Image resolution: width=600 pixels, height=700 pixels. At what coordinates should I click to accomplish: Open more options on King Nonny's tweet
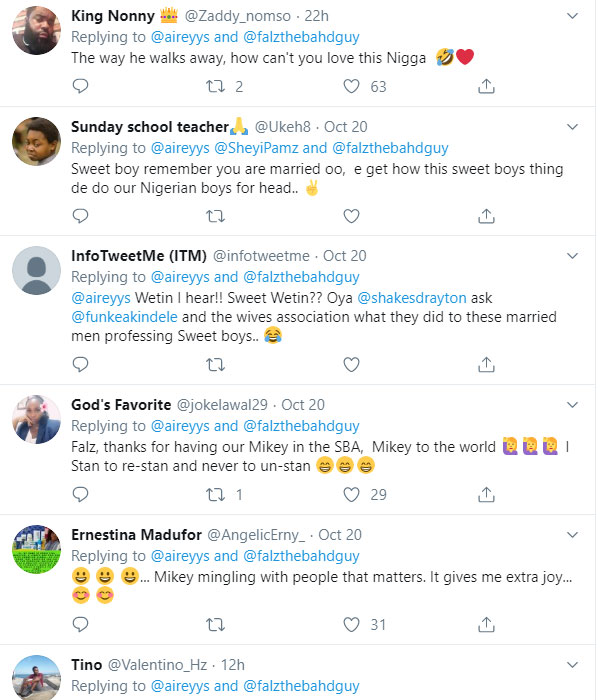point(572,16)
